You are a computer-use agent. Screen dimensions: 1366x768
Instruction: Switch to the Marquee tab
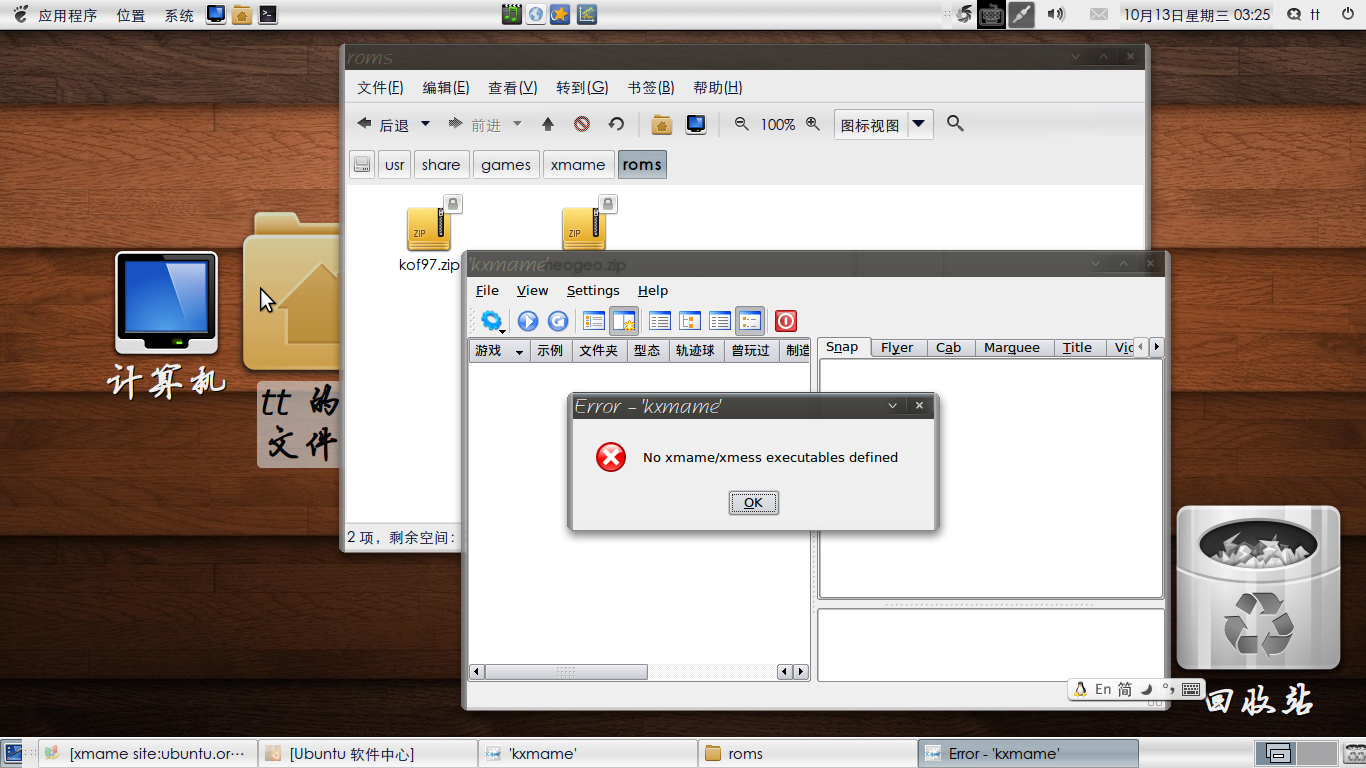click(1012, 348)
